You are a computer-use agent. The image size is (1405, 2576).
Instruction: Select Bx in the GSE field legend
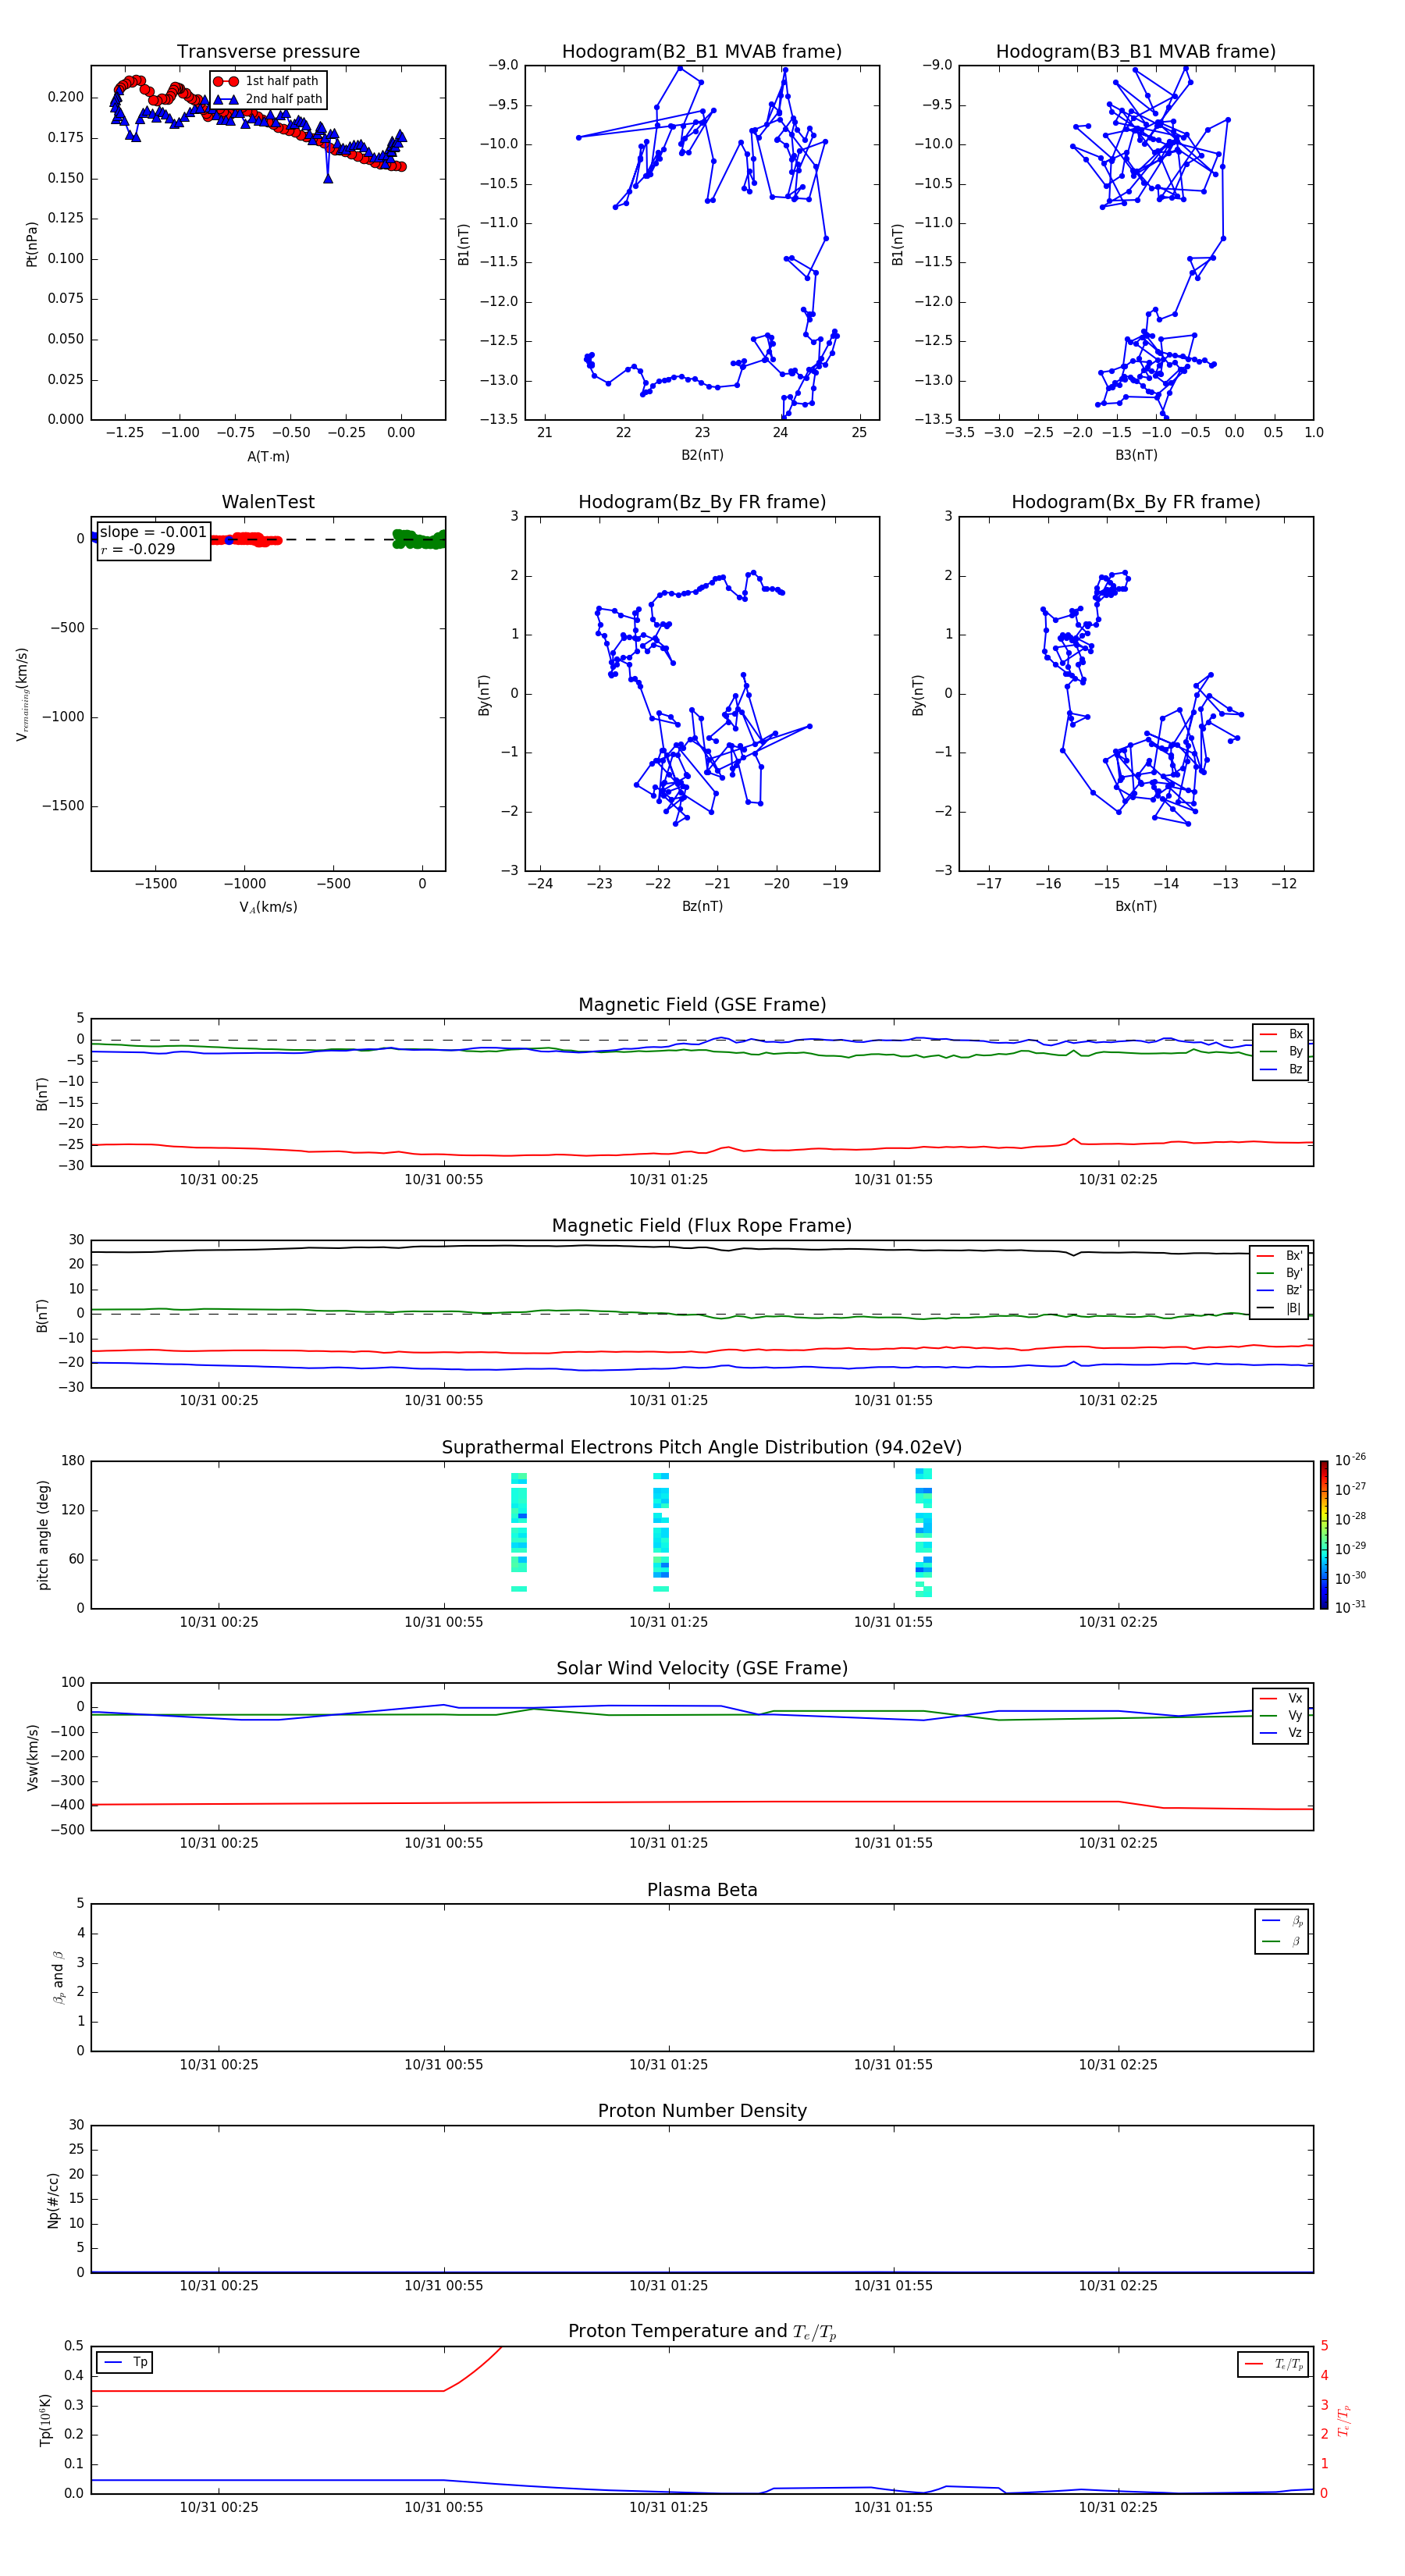[x=1281, y=1034]
